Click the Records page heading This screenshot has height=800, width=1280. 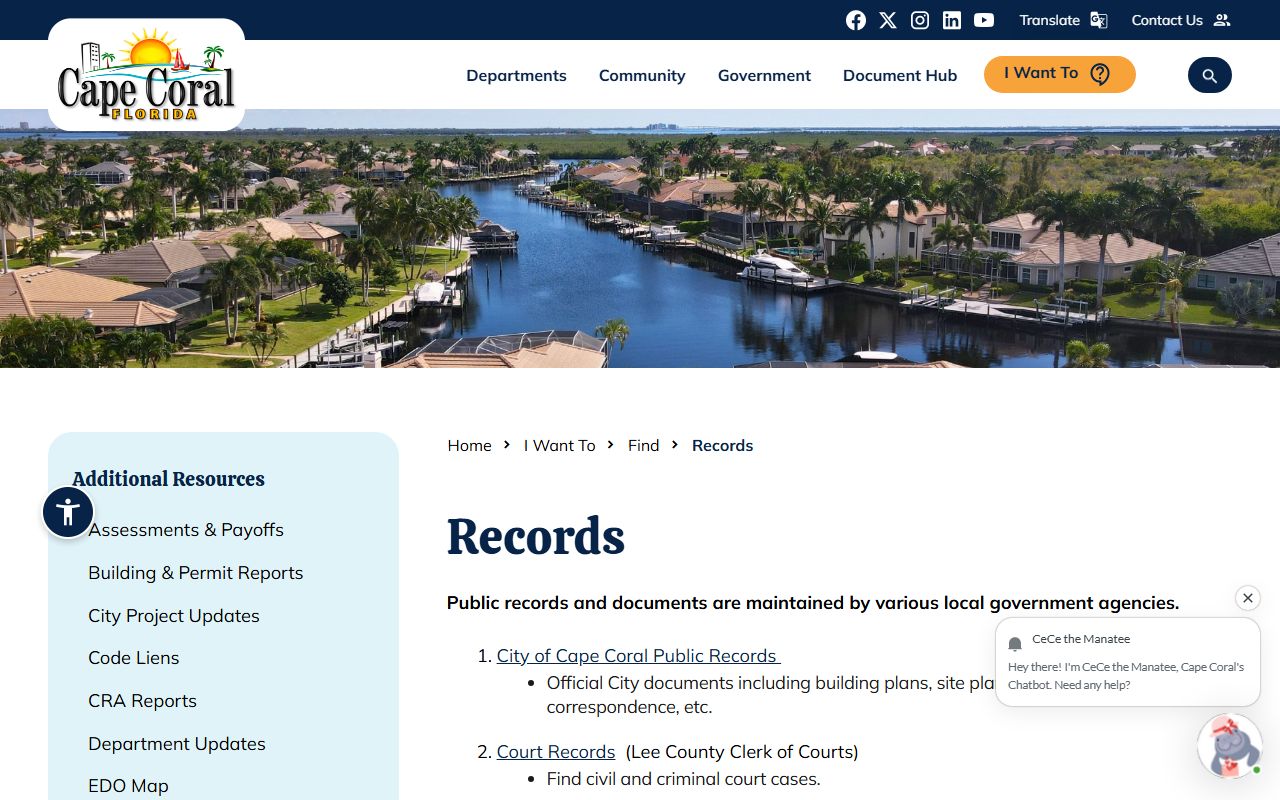535,536
